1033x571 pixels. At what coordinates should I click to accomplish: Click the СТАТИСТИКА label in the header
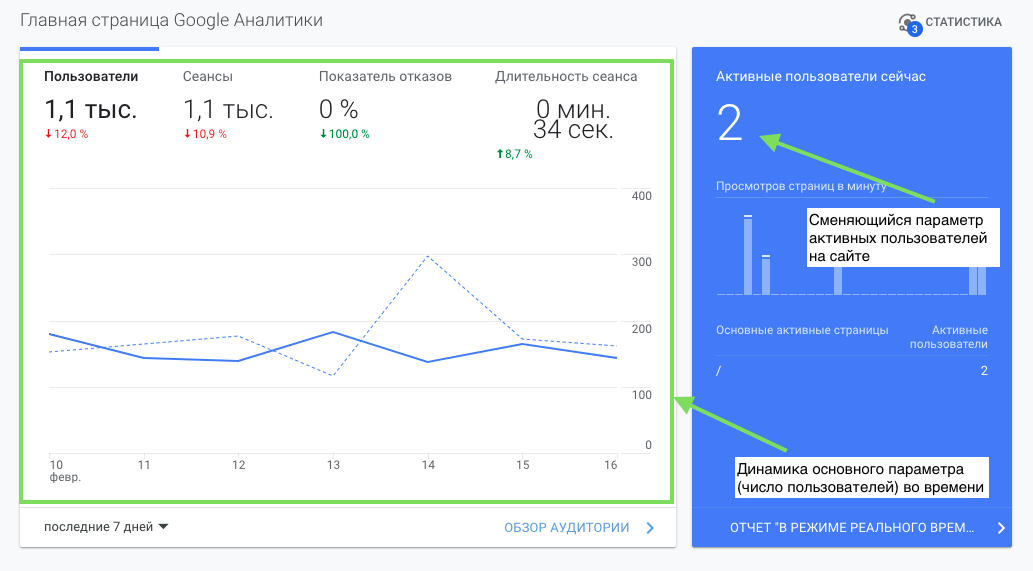(963, 22)
